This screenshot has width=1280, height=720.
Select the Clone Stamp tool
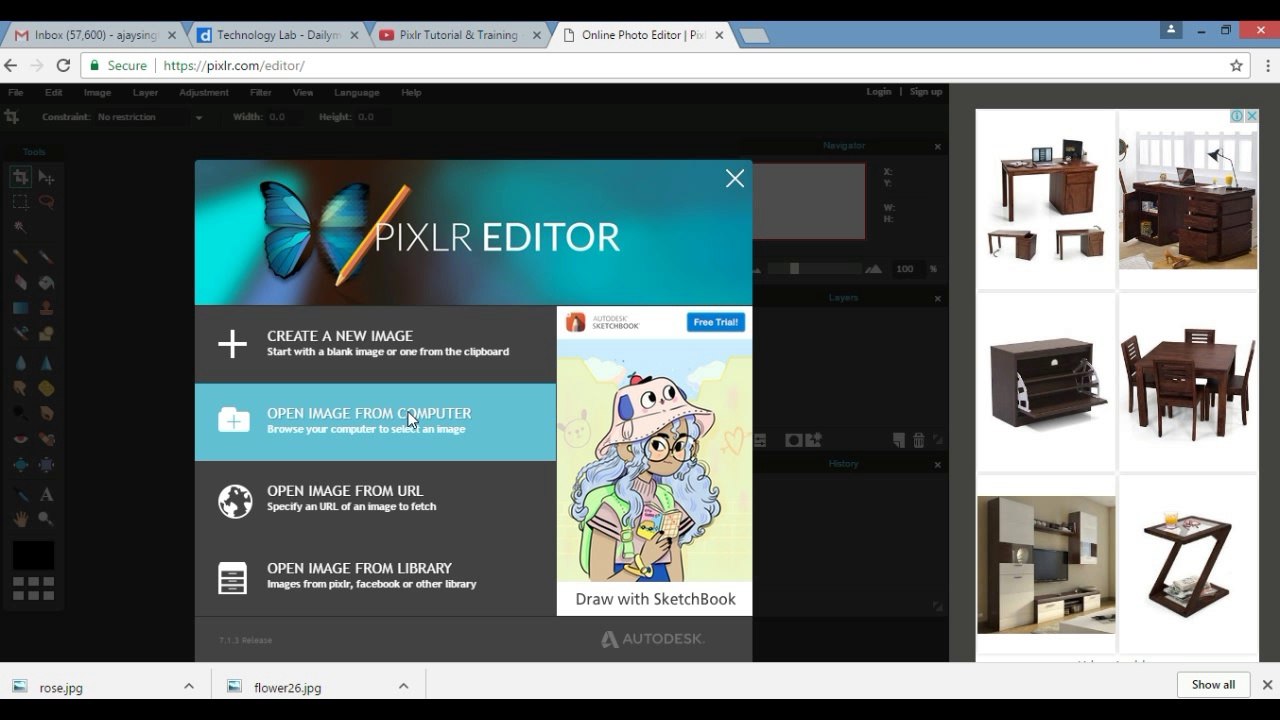pyautogui.click(x=46, y=308)
